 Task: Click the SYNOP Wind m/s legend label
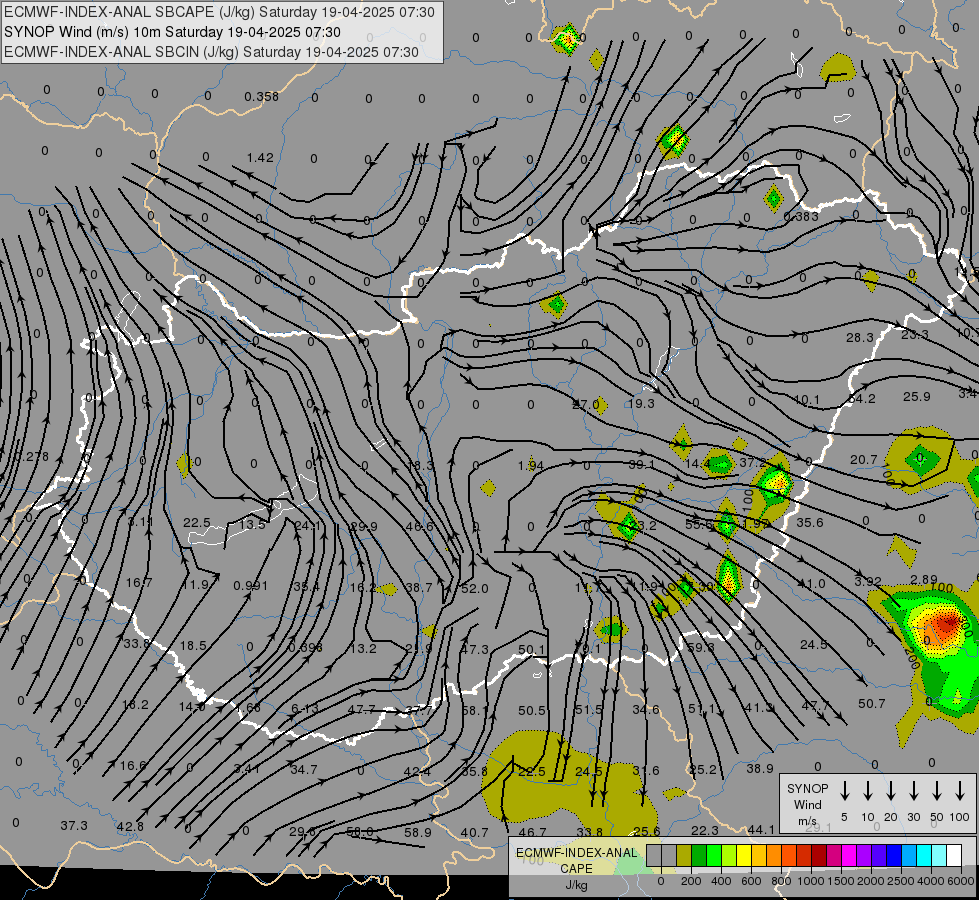[x=807, y=804]
